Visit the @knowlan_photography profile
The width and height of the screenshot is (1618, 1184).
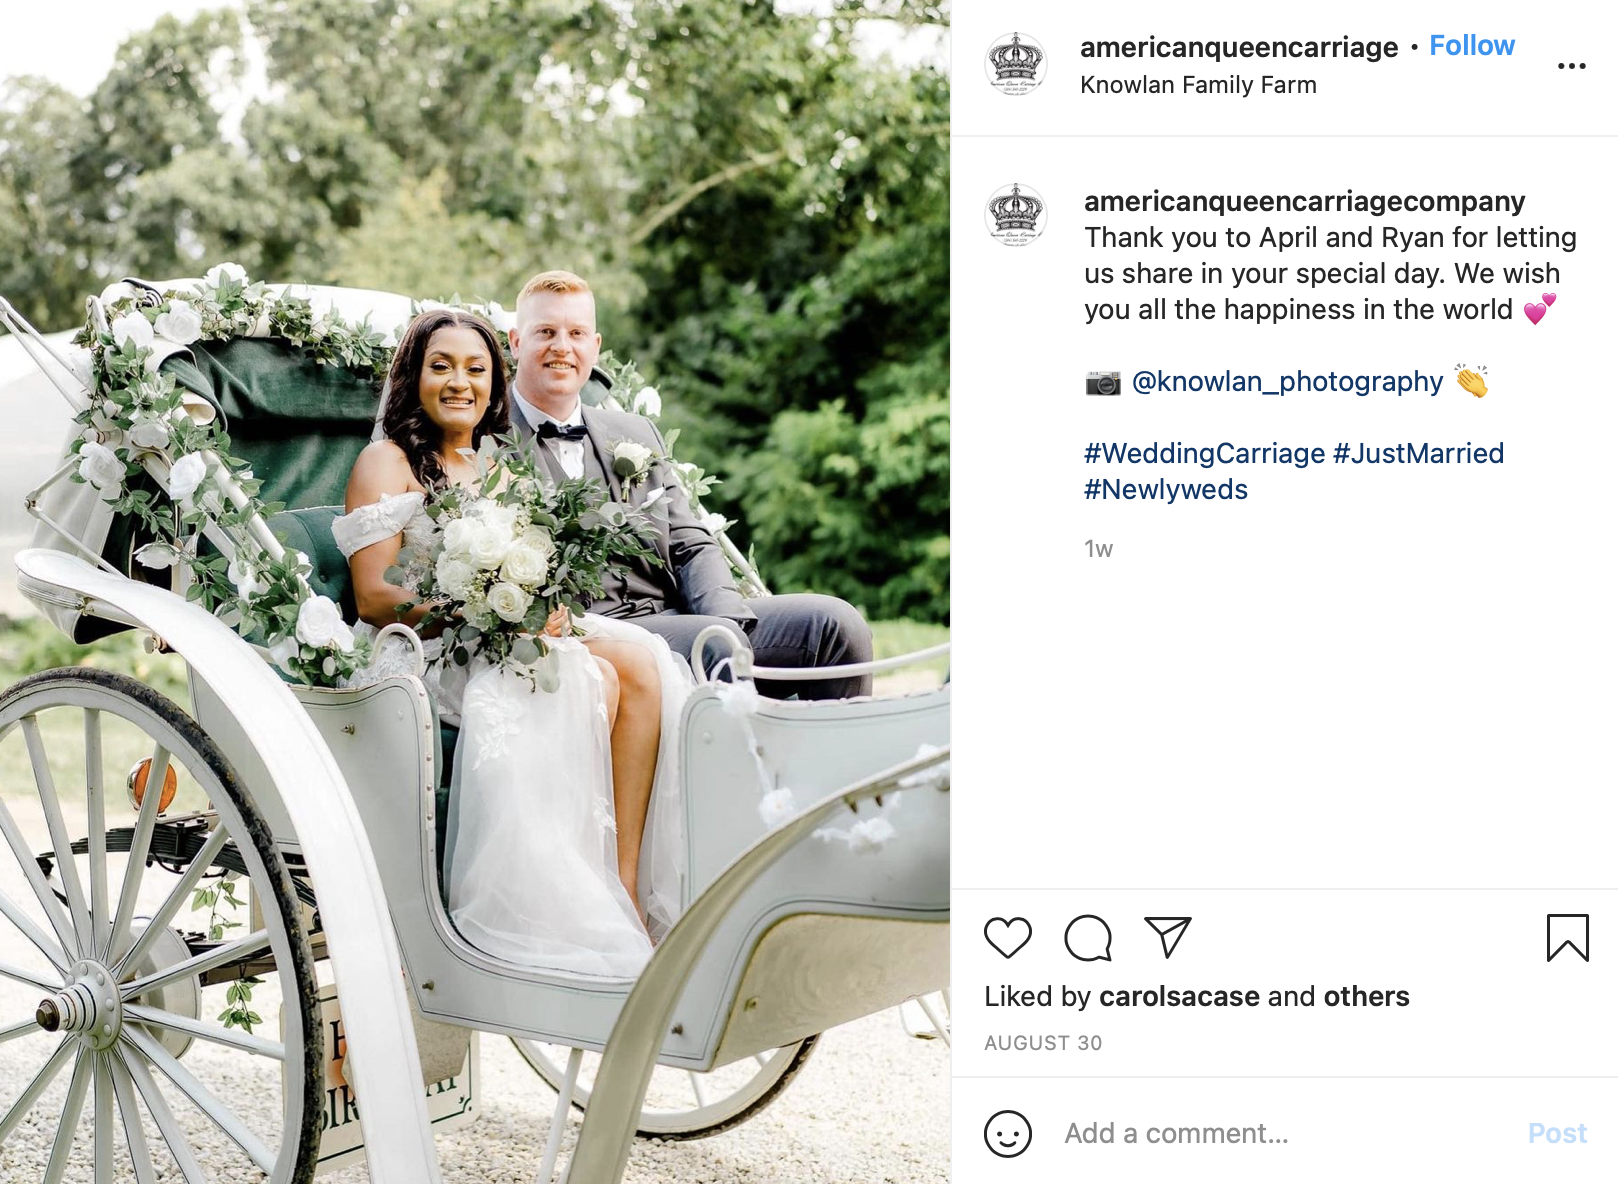1287,381
